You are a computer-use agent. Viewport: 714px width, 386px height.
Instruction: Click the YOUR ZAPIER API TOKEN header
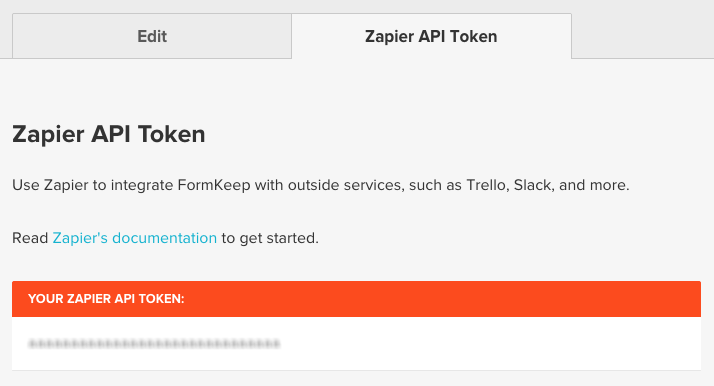(106, 299)
